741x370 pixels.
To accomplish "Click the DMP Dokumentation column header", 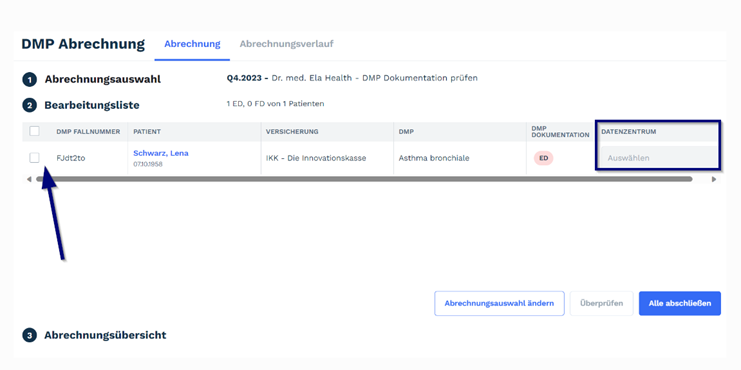I will tap(560, 132).
